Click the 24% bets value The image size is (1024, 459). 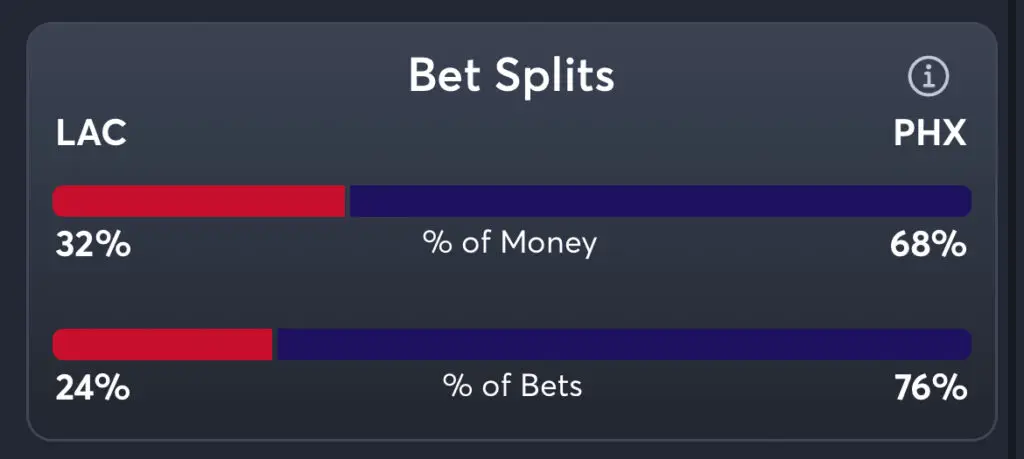(92, 387)
